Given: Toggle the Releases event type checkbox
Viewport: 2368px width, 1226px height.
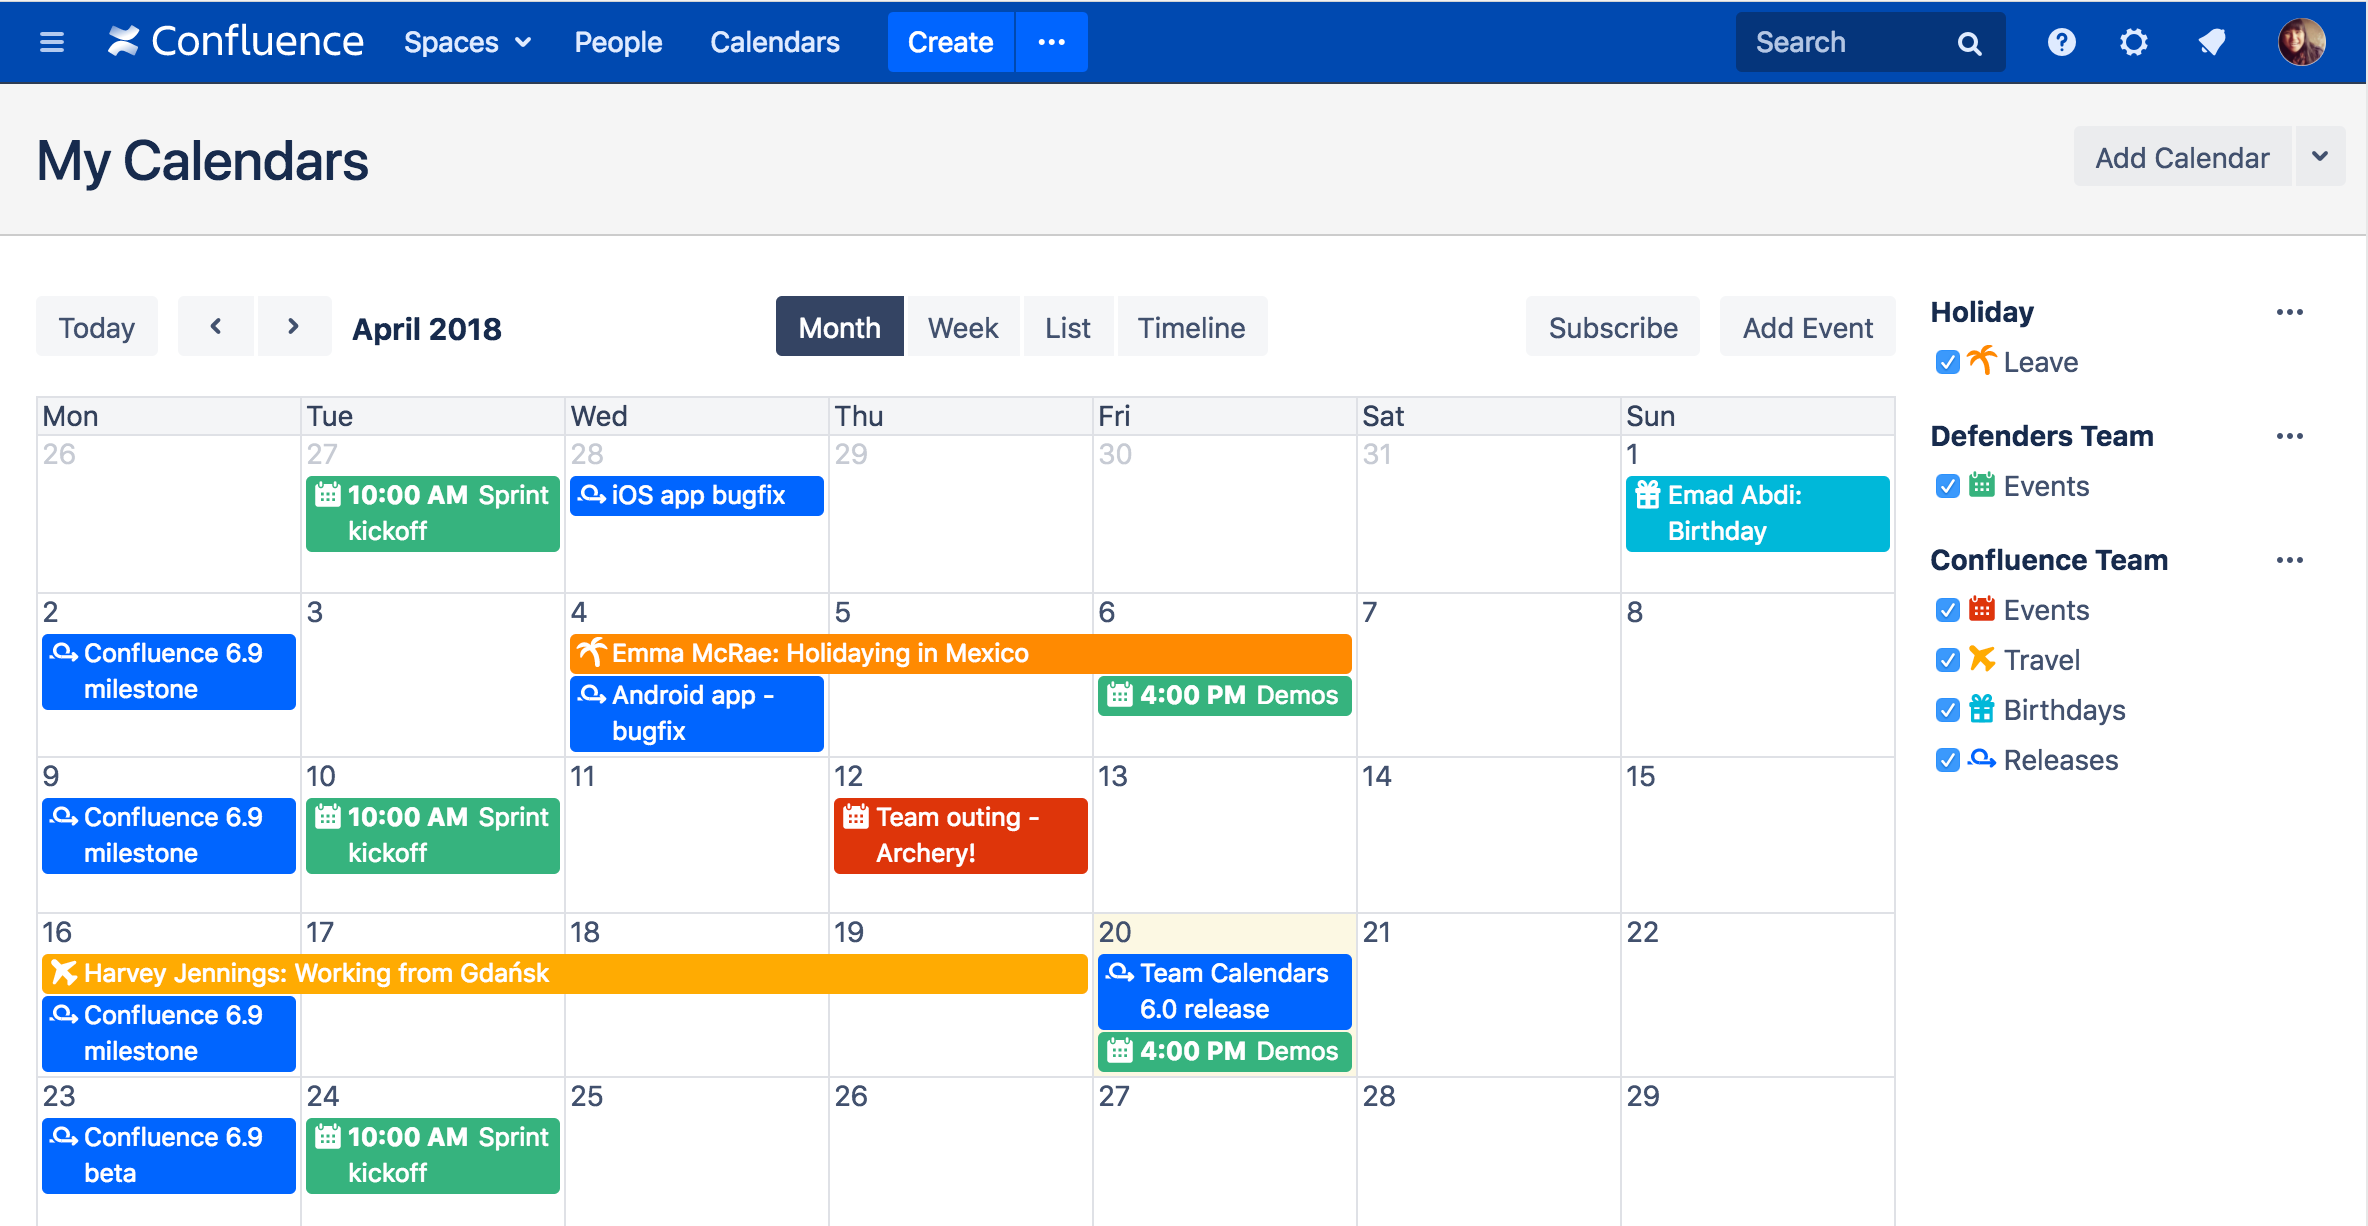Looking at the screenshot, I should 1947,760.
